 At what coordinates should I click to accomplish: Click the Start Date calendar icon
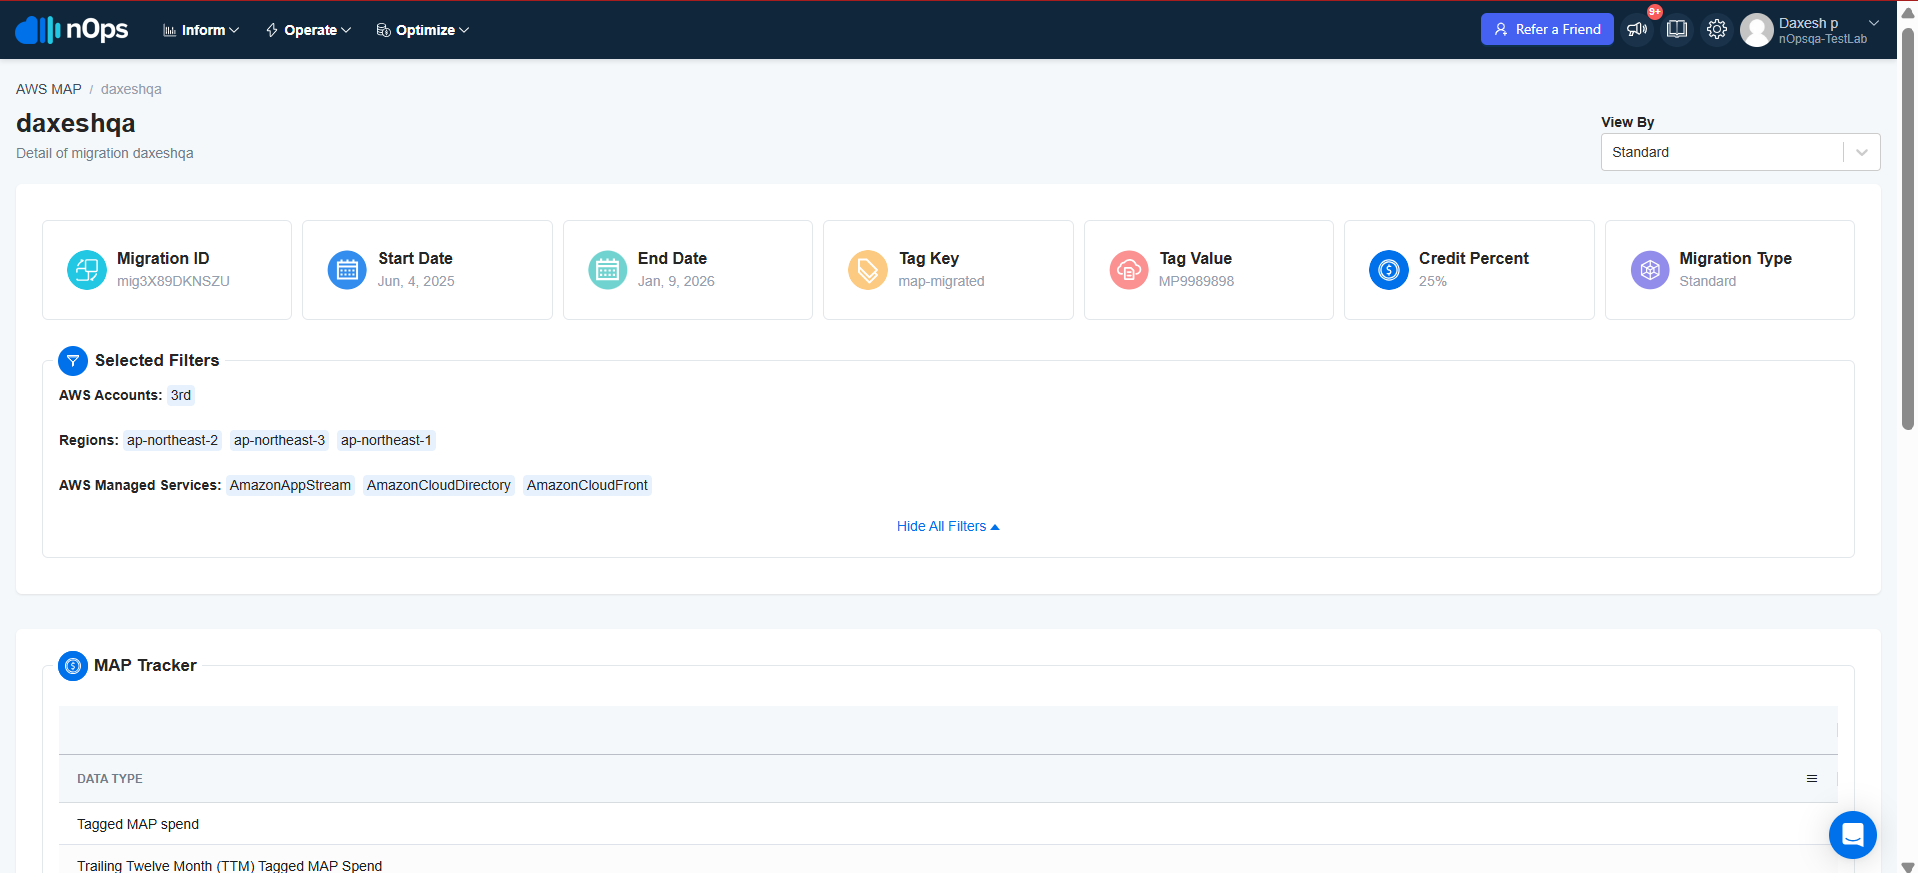(x=347, y=270)
